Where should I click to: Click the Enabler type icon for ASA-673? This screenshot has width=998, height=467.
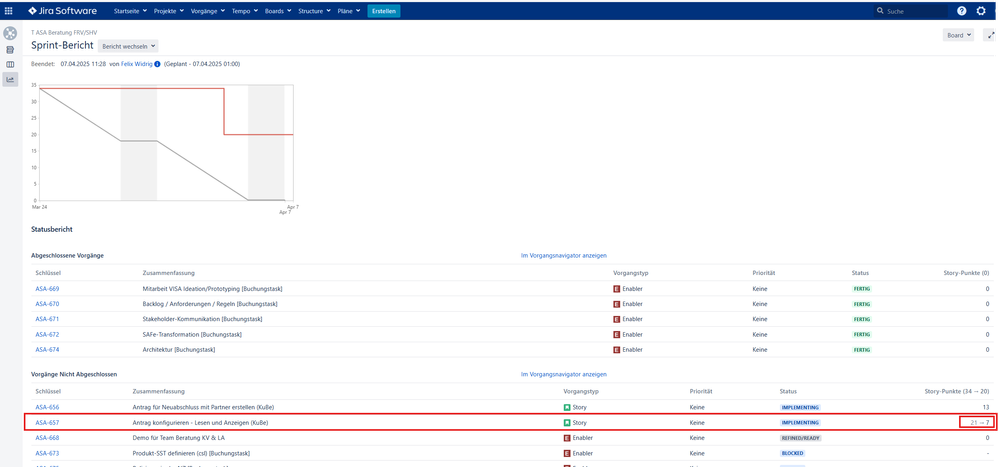[x=567, y=454]
